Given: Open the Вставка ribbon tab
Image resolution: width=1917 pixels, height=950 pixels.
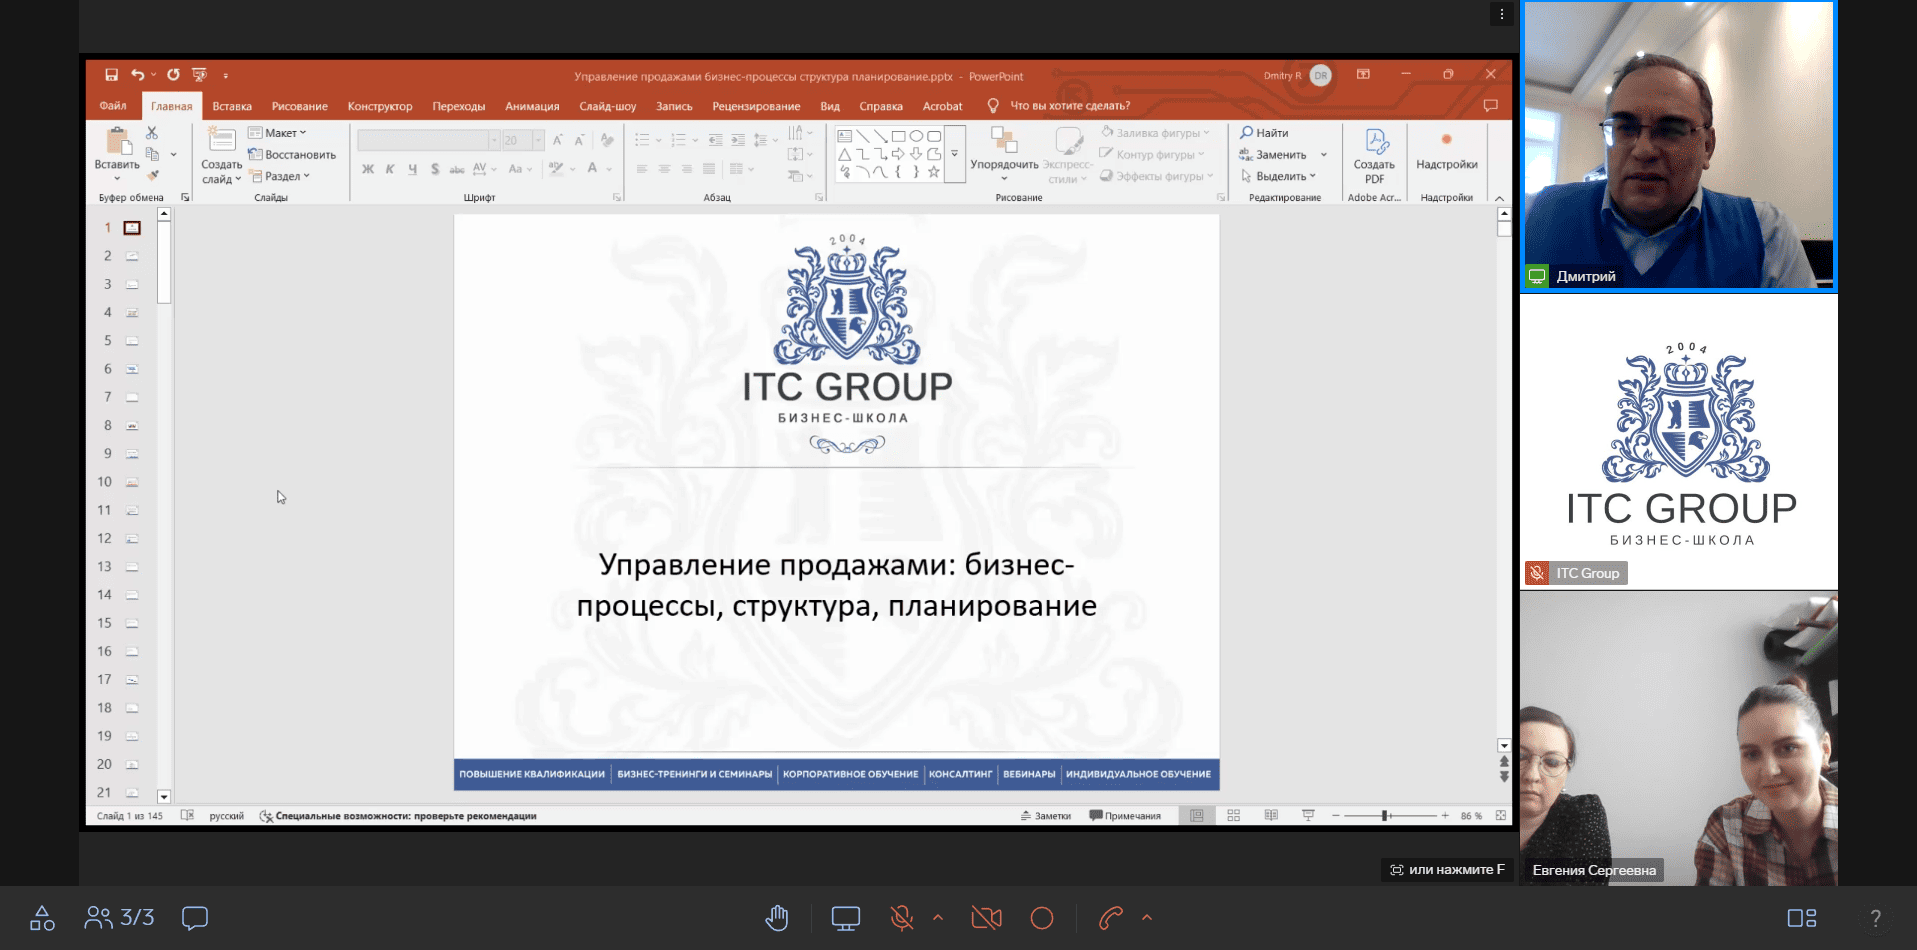Looking at the screenshot, I should pyautogui.click(x=232, y=106).
